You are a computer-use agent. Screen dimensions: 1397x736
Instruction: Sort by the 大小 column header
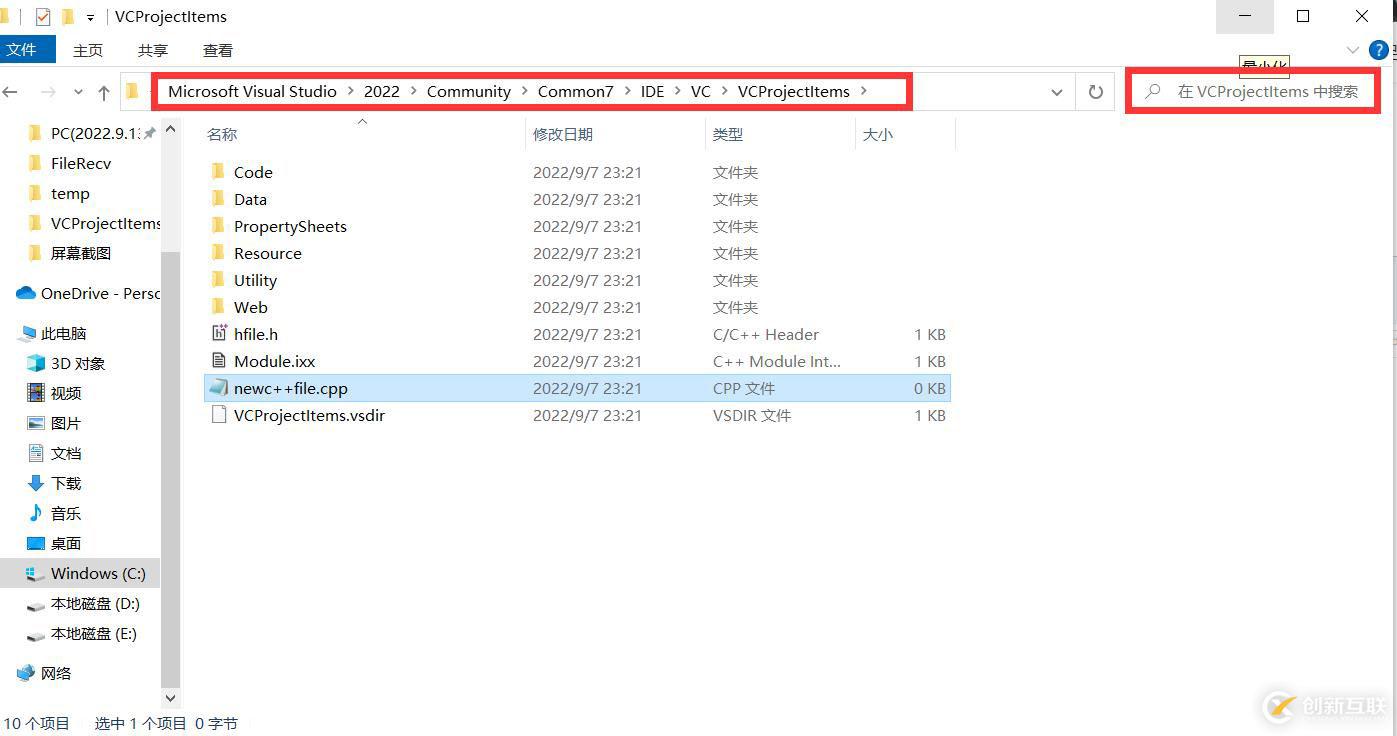[877, 134]
